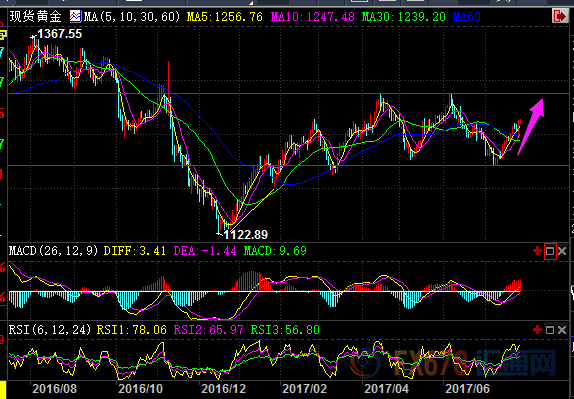Viewport: 574px width, 399px height.
Task: Maximize the MACD indicator panel
Action: pos(550,251)
